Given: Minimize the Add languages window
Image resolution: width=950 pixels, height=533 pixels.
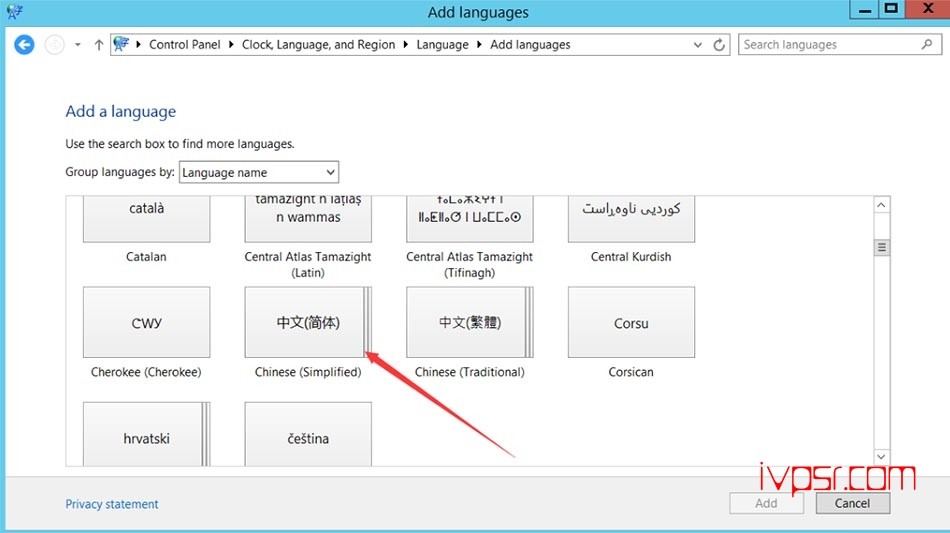Looking at the screenshot, I should click(x=865, y=9).
